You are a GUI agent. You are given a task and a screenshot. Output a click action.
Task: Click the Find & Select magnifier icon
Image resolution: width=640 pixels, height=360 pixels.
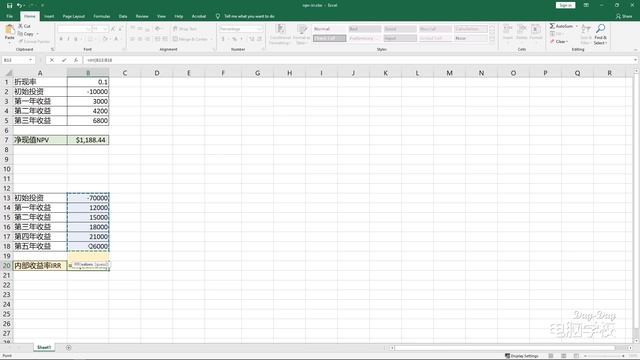point(600,29)
